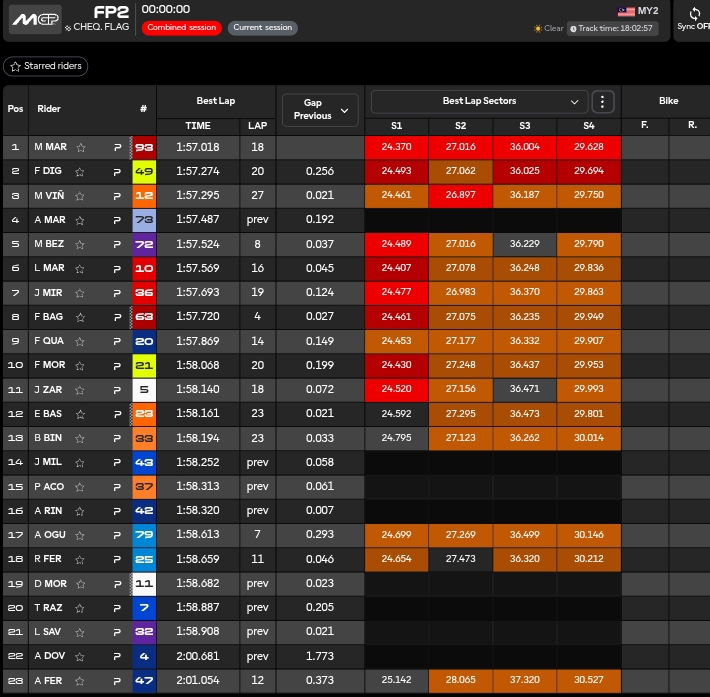
Task: Open the three-dot sectors options menu
Action: click(602, 101)
